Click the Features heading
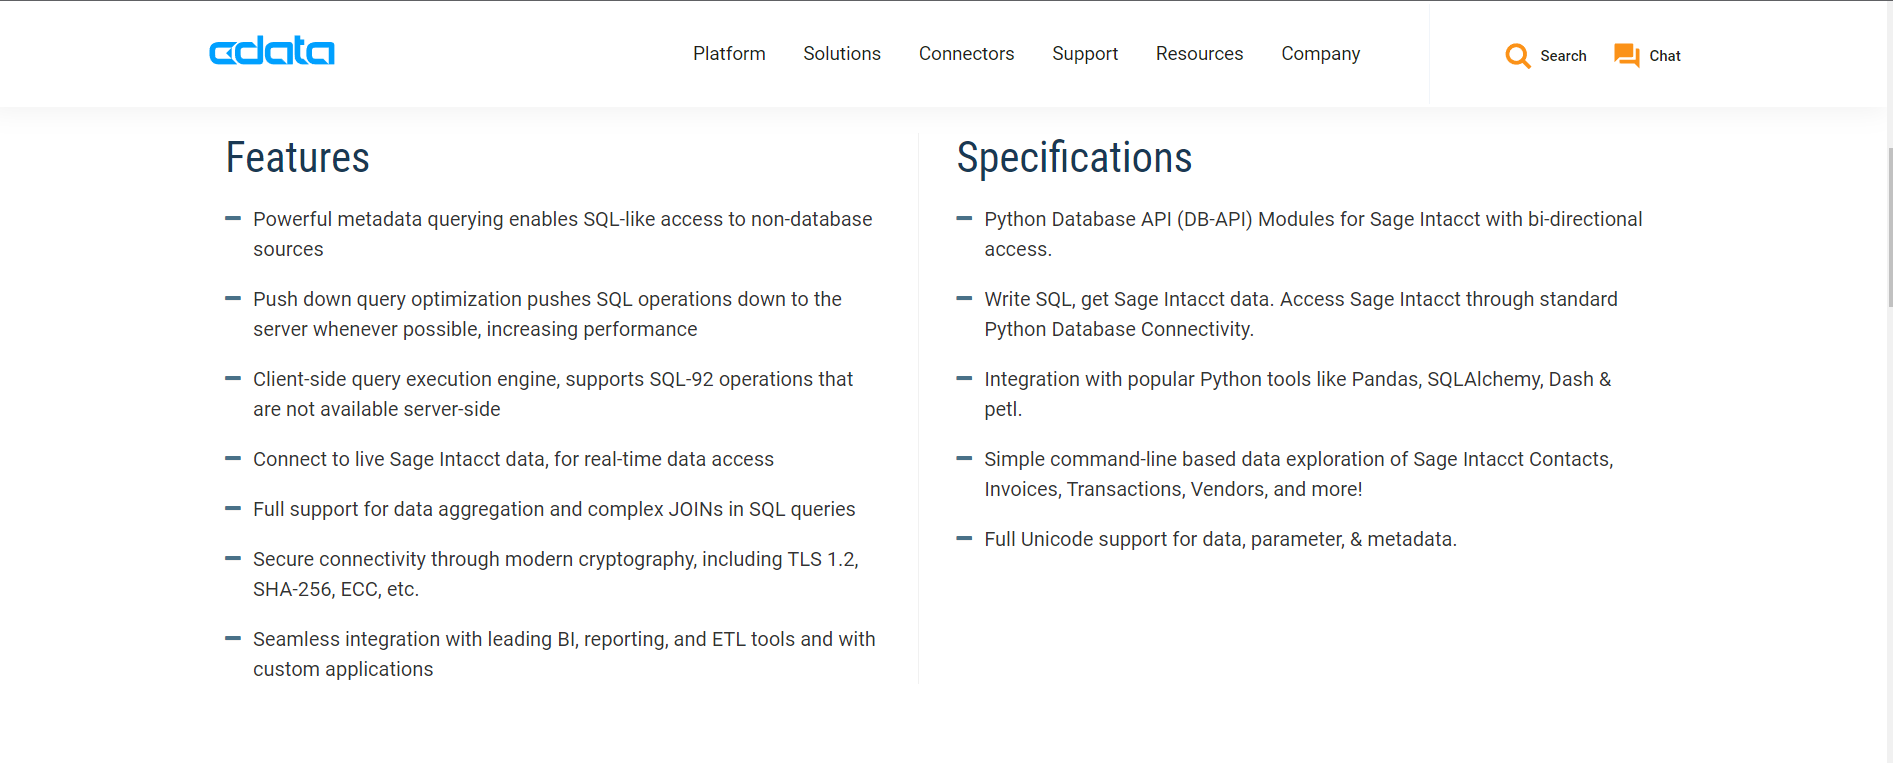The height and width of the screenshot is (763, 1893). click(x=297, y=158)
